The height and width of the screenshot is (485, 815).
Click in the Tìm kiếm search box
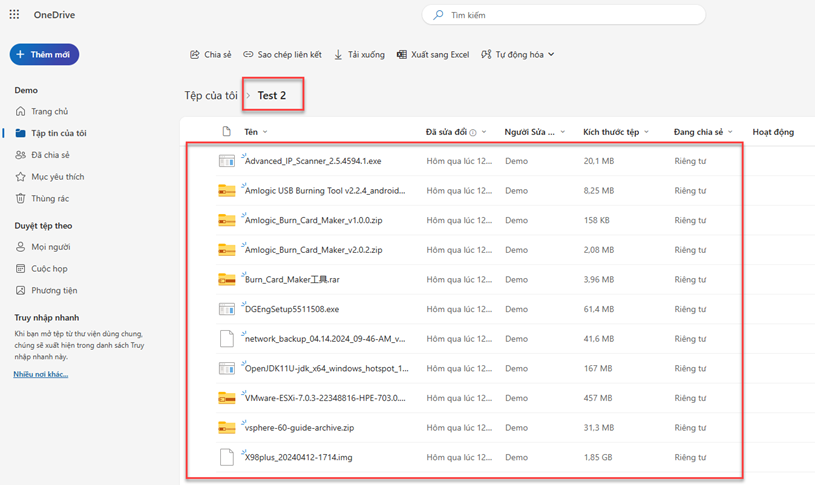tap(565, 15)
